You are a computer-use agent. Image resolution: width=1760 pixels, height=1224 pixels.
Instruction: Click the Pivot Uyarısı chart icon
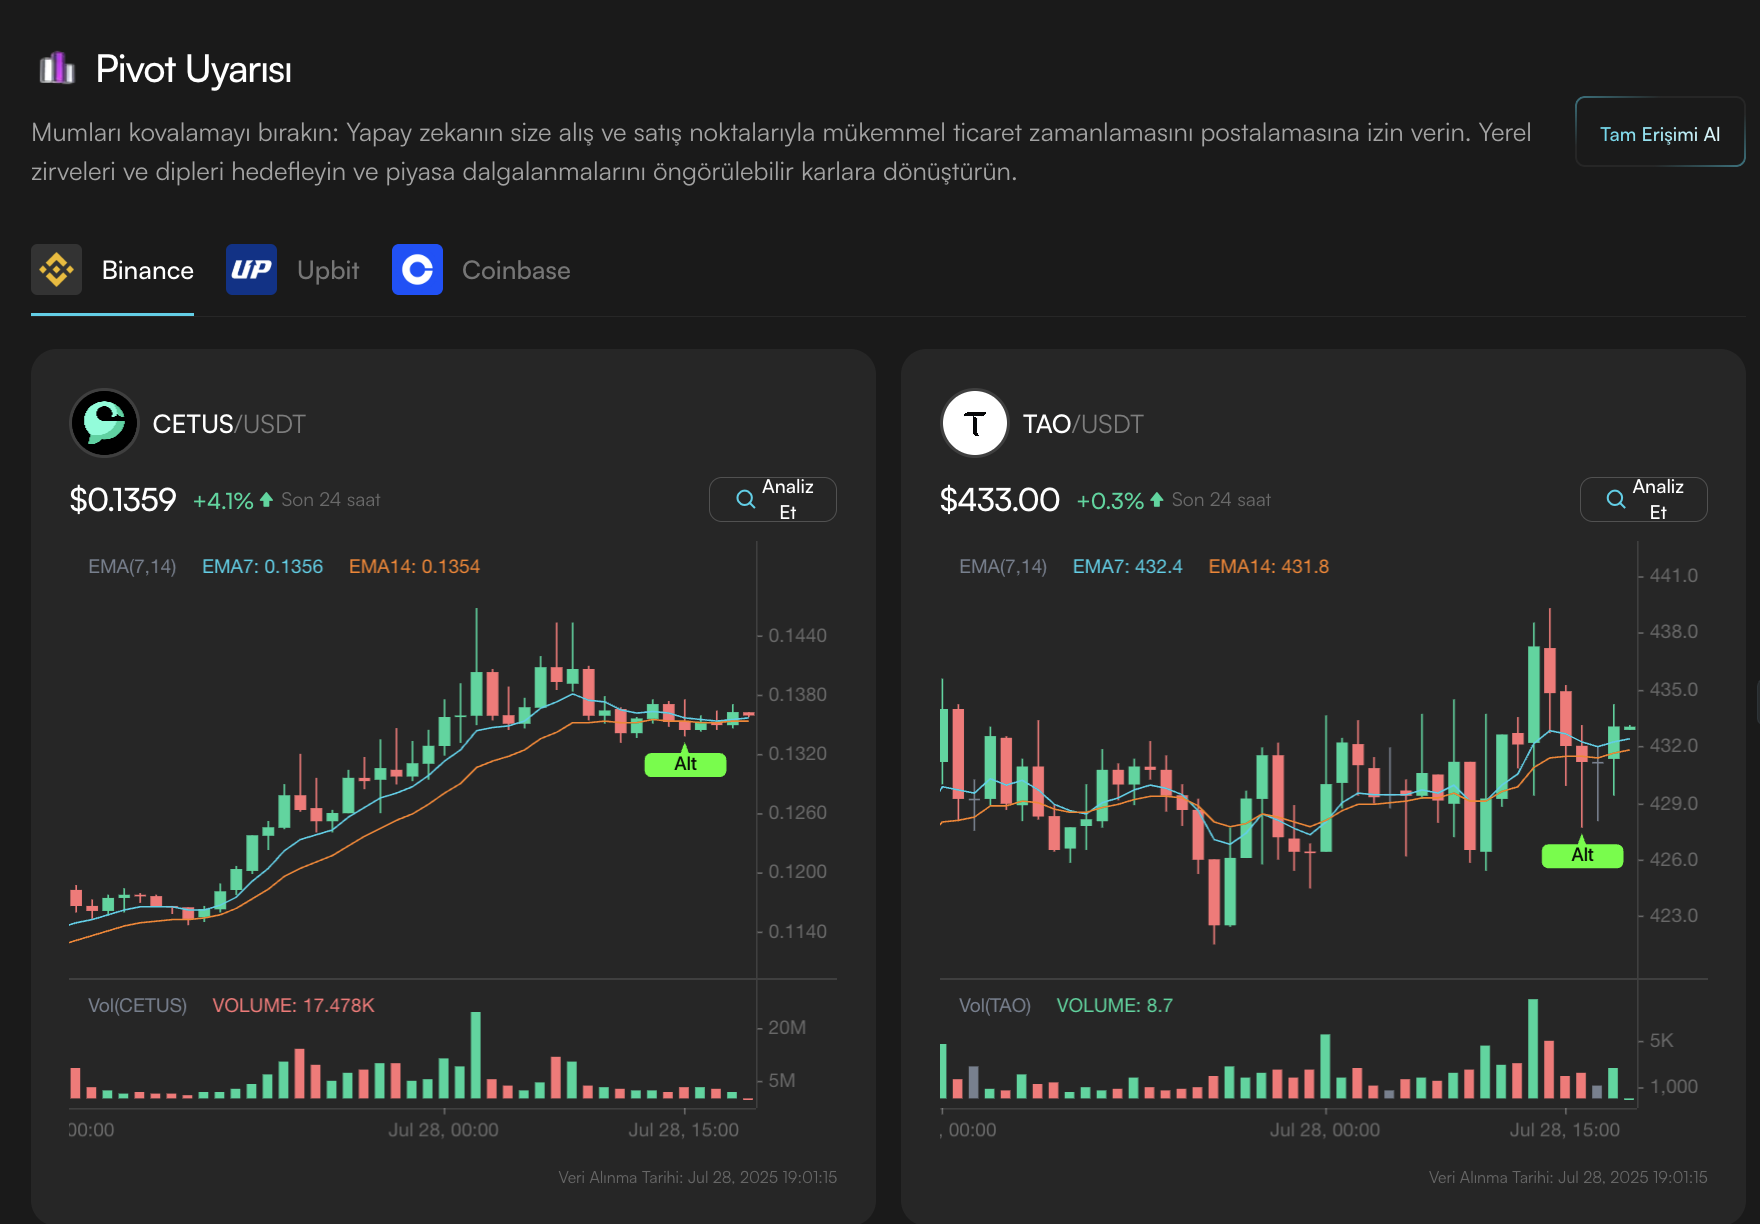tap(57, 69)
